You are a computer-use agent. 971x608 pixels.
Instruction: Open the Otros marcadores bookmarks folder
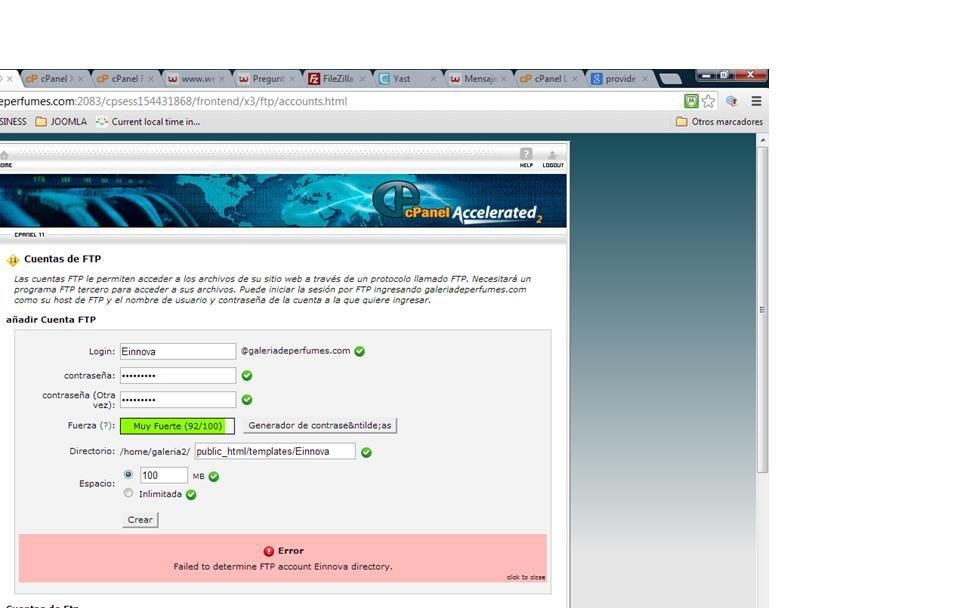point(719,122)
